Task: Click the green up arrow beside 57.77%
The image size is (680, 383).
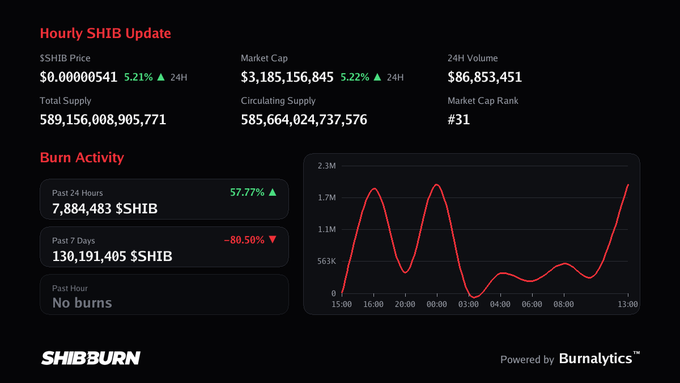Action: (273, 192)
